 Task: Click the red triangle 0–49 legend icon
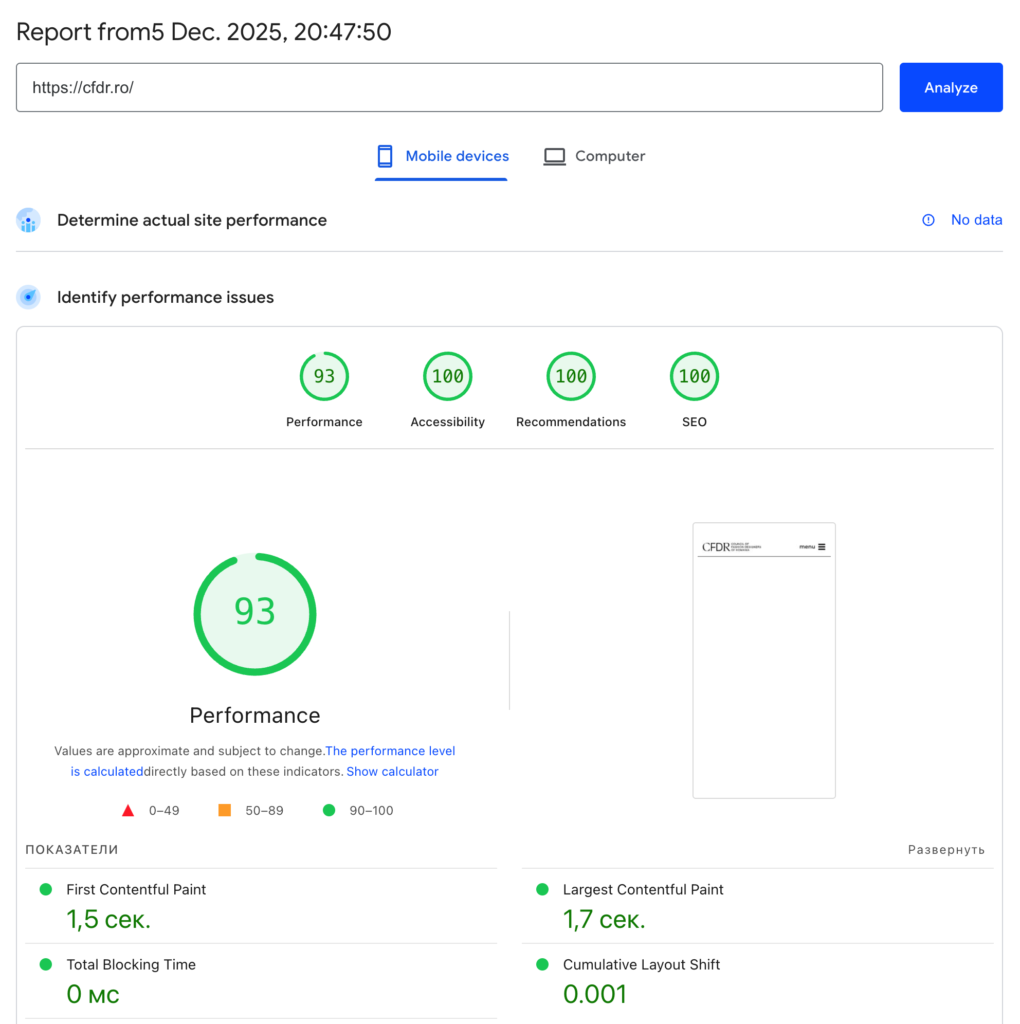[128, 810]
